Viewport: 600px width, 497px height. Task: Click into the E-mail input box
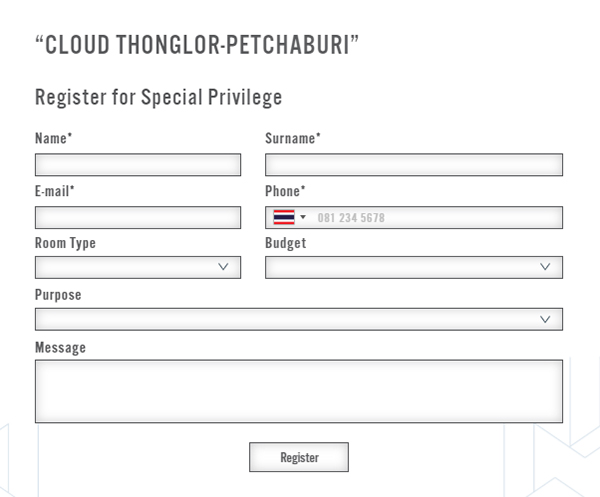tap(137, 217)
